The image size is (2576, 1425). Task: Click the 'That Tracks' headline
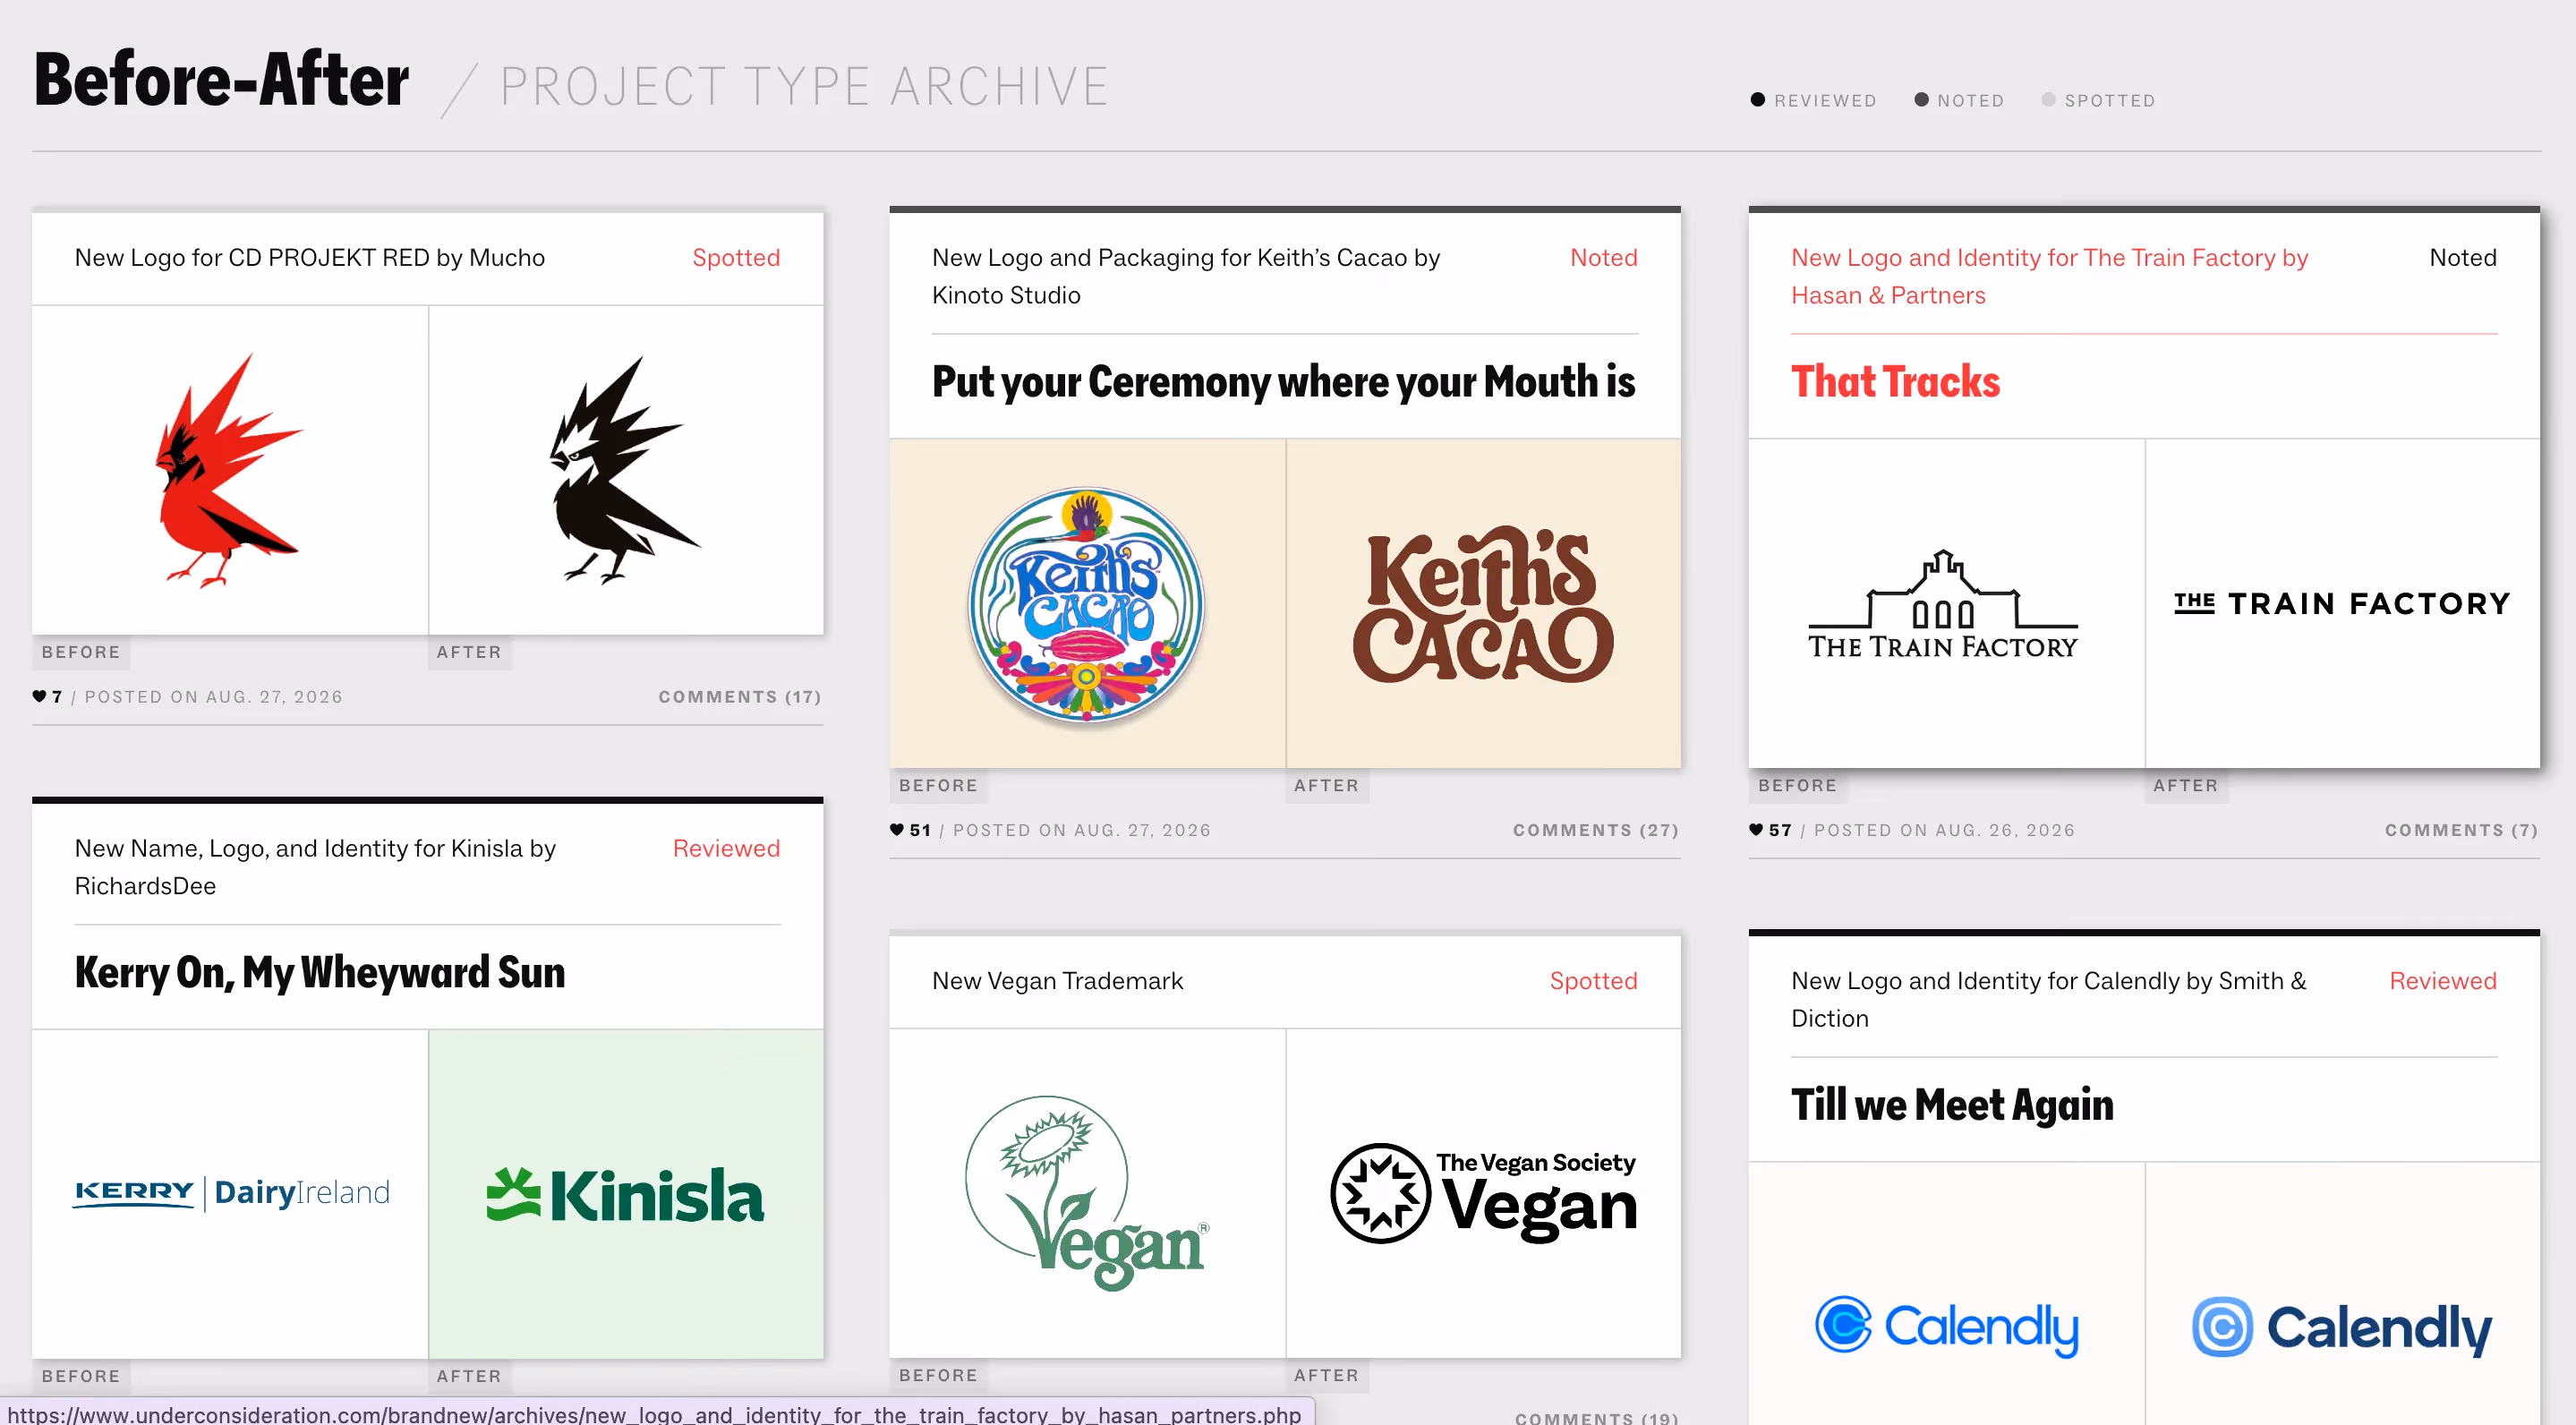click(1895, 382)
